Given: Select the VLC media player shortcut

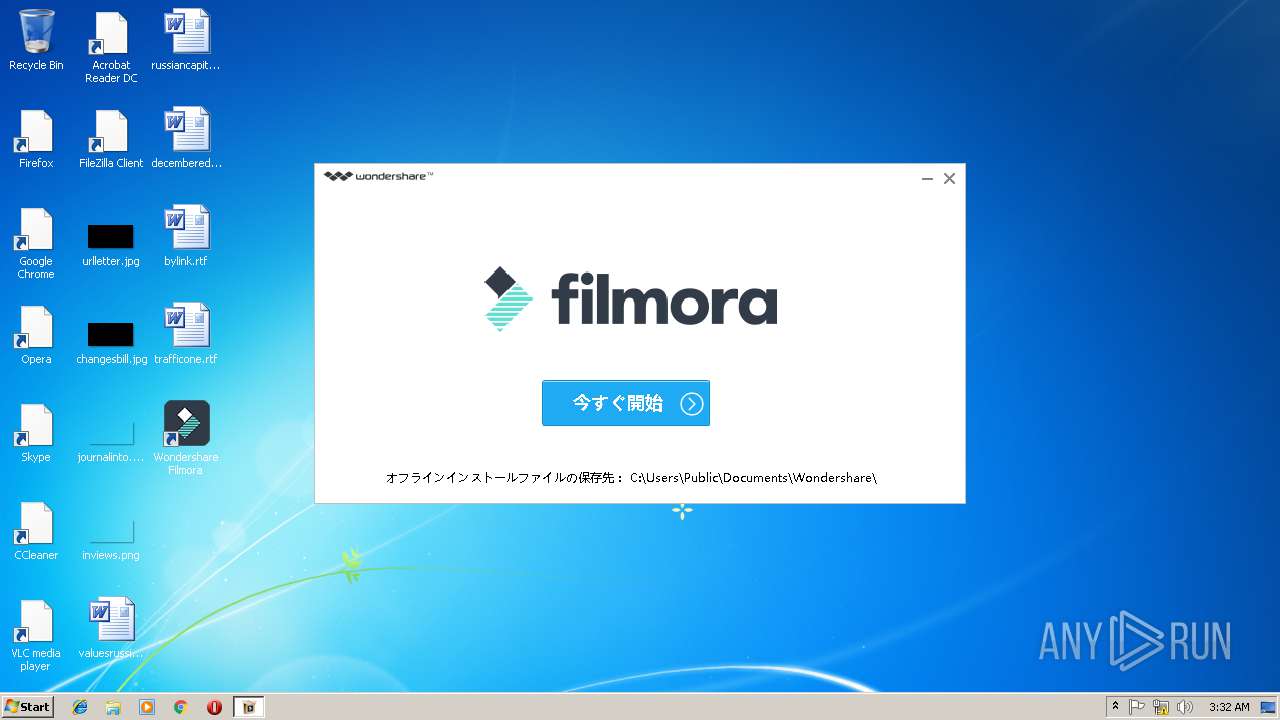Looking at the screenshot, I should (36, 635).
